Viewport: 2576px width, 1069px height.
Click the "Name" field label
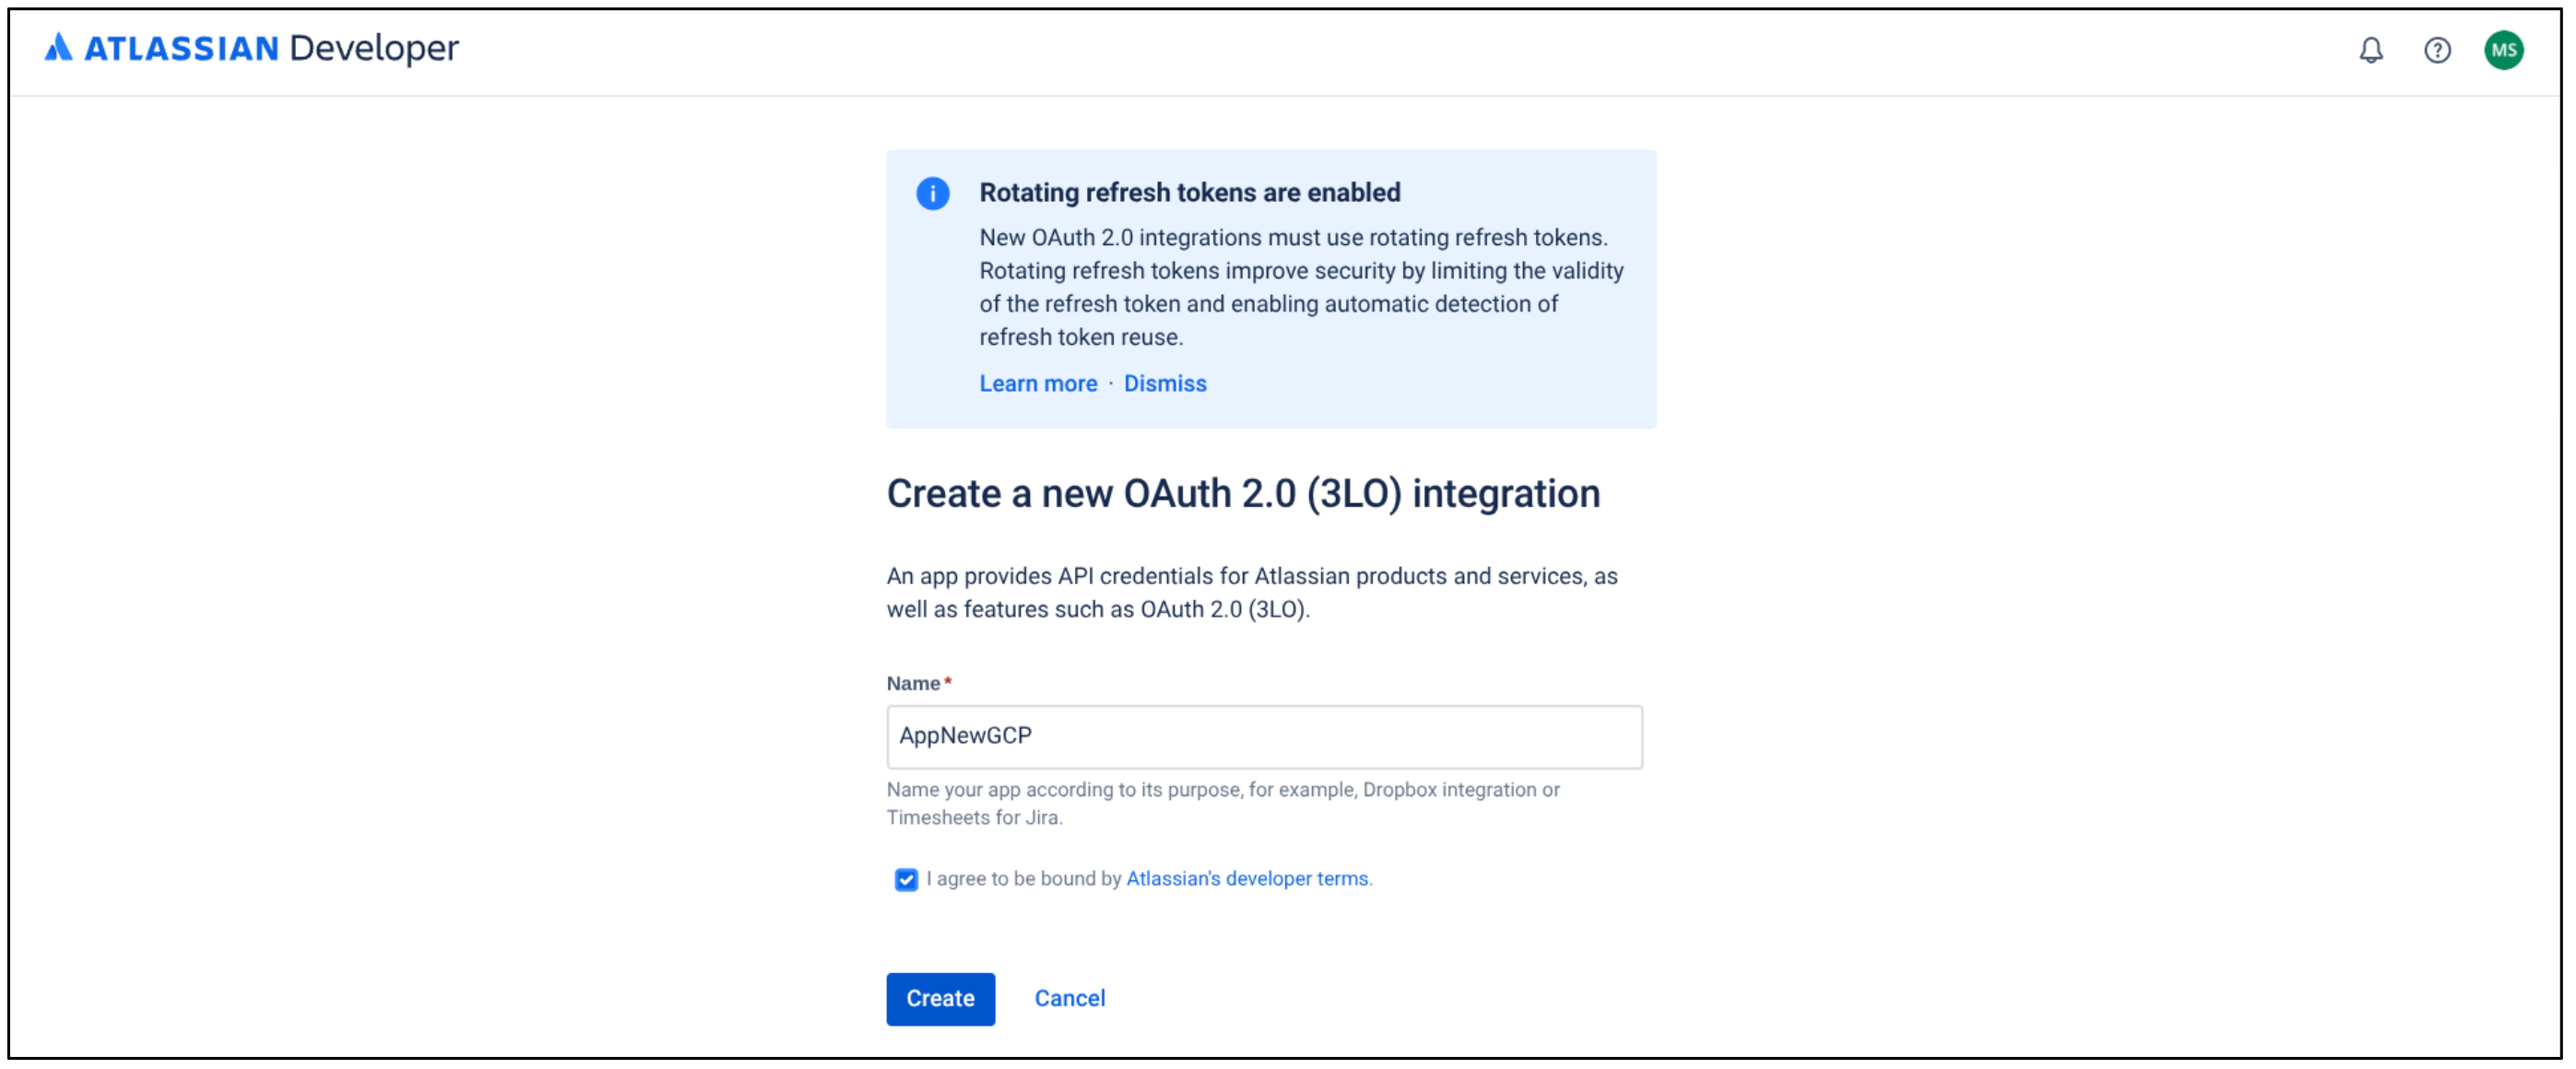tap(913, 681)
